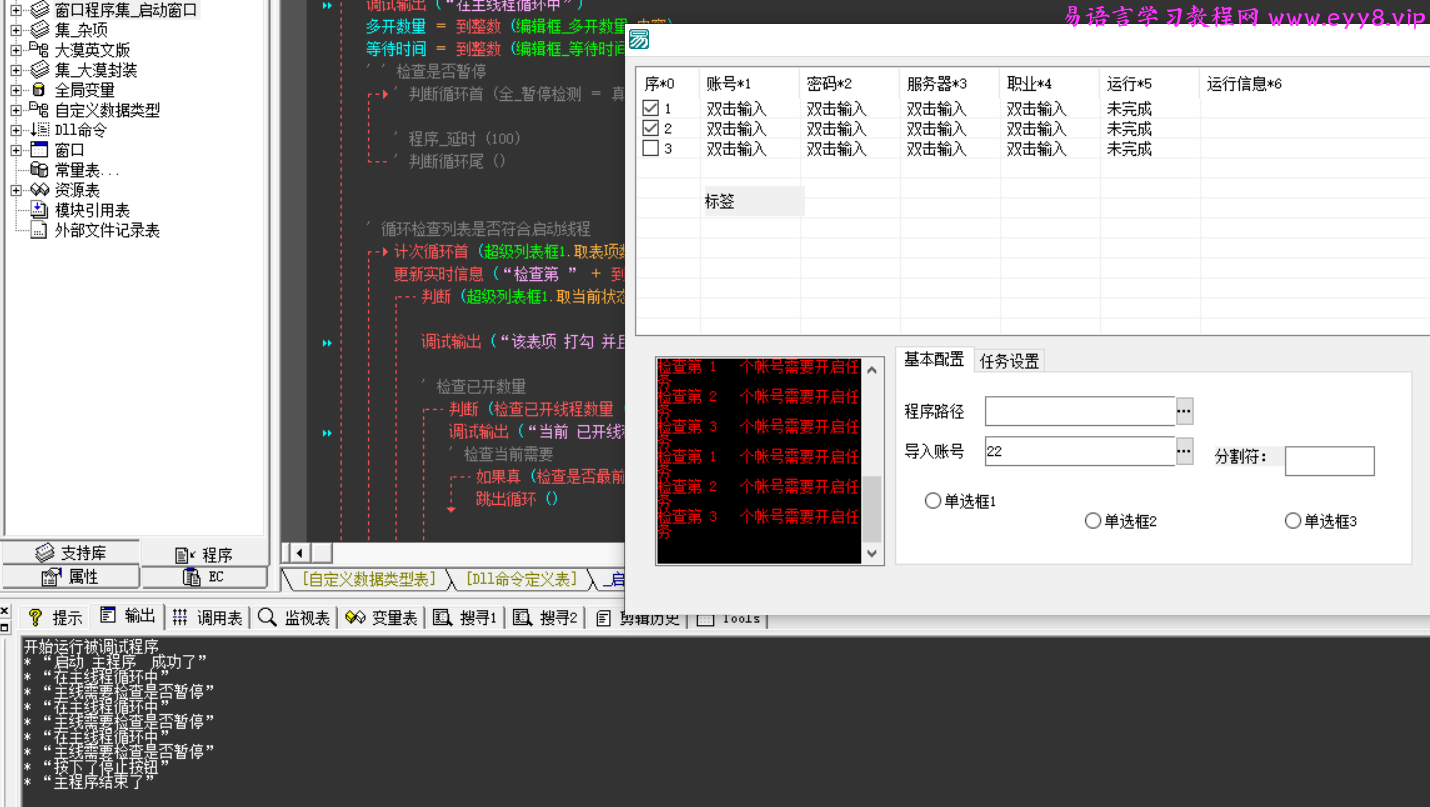
Task: Click the 监视表 magnifier icon
Action: 267,617
